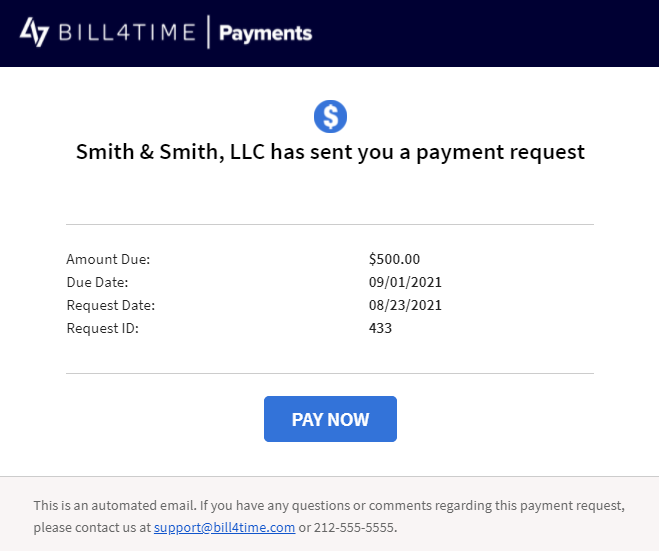Select the Request ID label
Screen dimensions: 659x551
tap(103, 328)
